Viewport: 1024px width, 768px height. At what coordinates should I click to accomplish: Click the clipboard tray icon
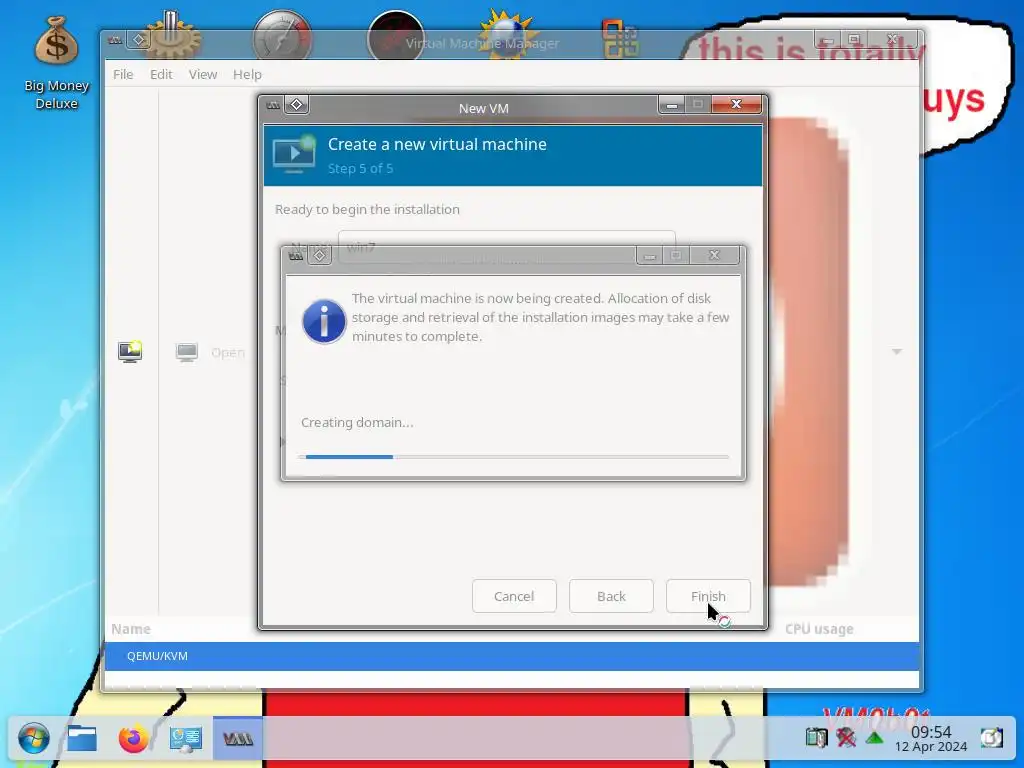pos(816,738)
